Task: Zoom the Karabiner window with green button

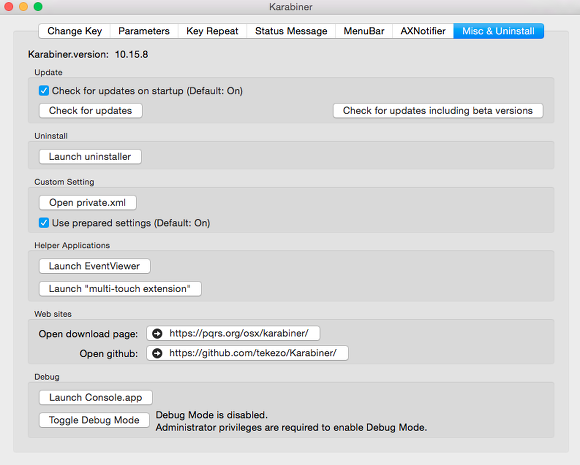Action: pos(38,7)
